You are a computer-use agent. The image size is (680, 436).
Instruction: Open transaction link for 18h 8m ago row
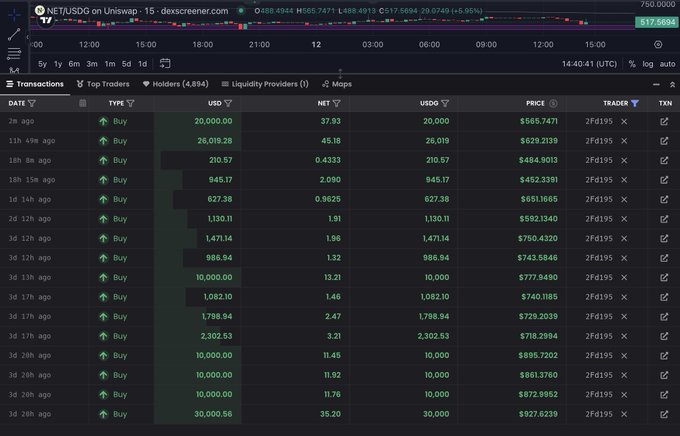664,161
